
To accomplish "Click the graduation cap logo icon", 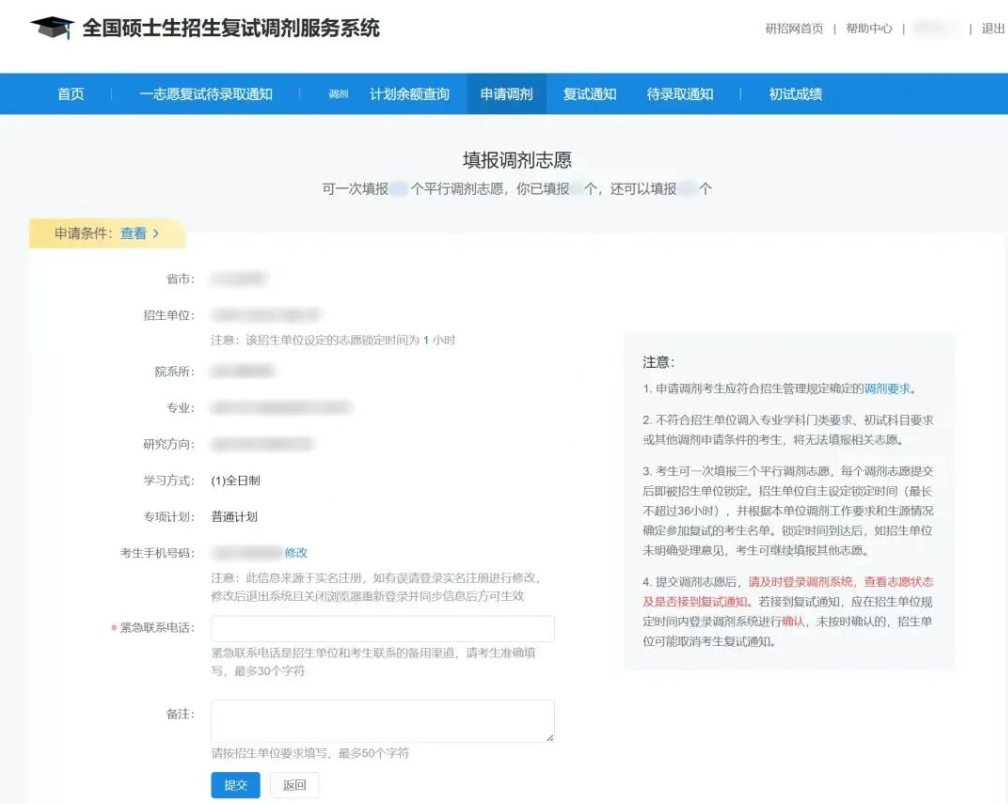I will click(52, 29).
